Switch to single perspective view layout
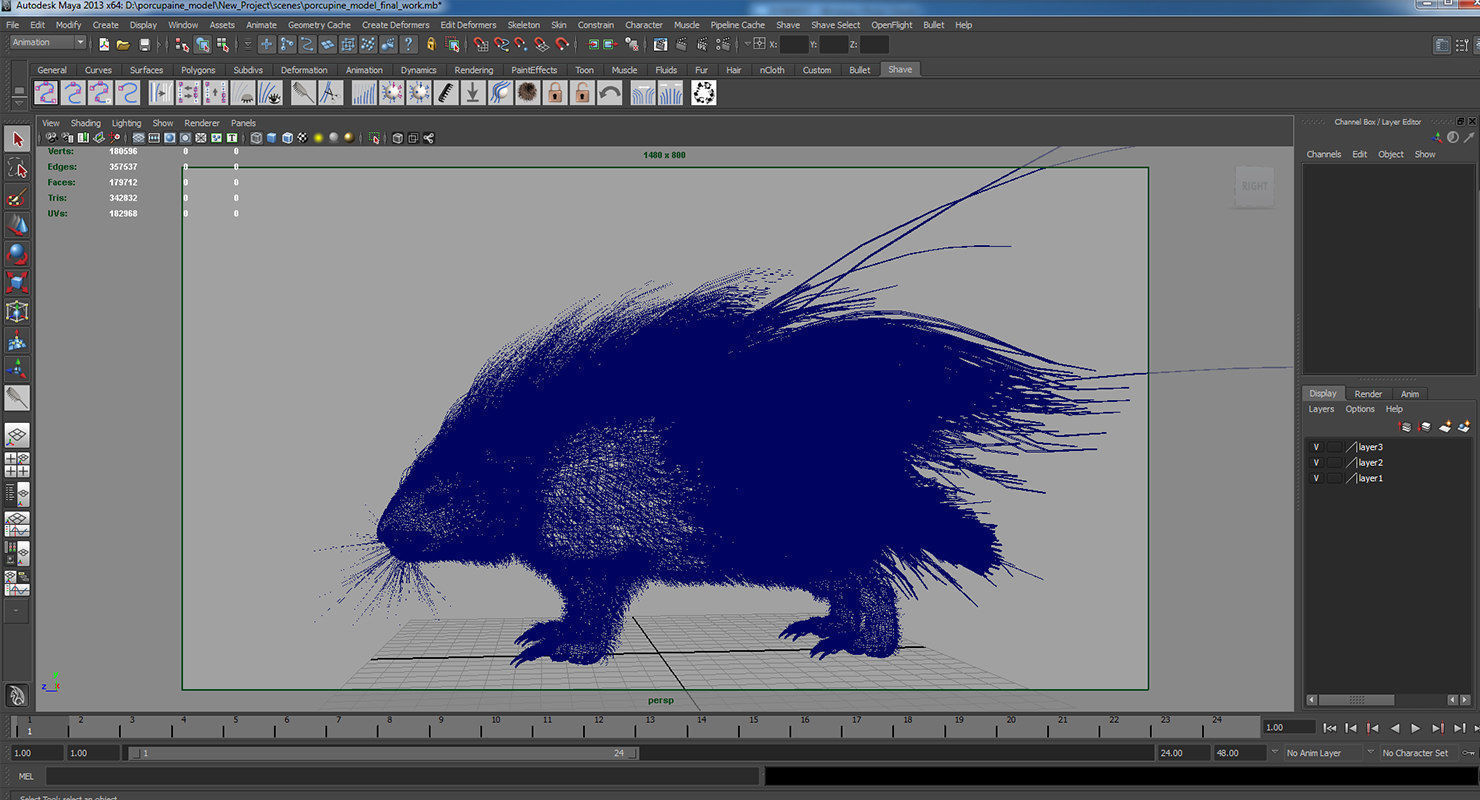 click(x=17, y=435)
